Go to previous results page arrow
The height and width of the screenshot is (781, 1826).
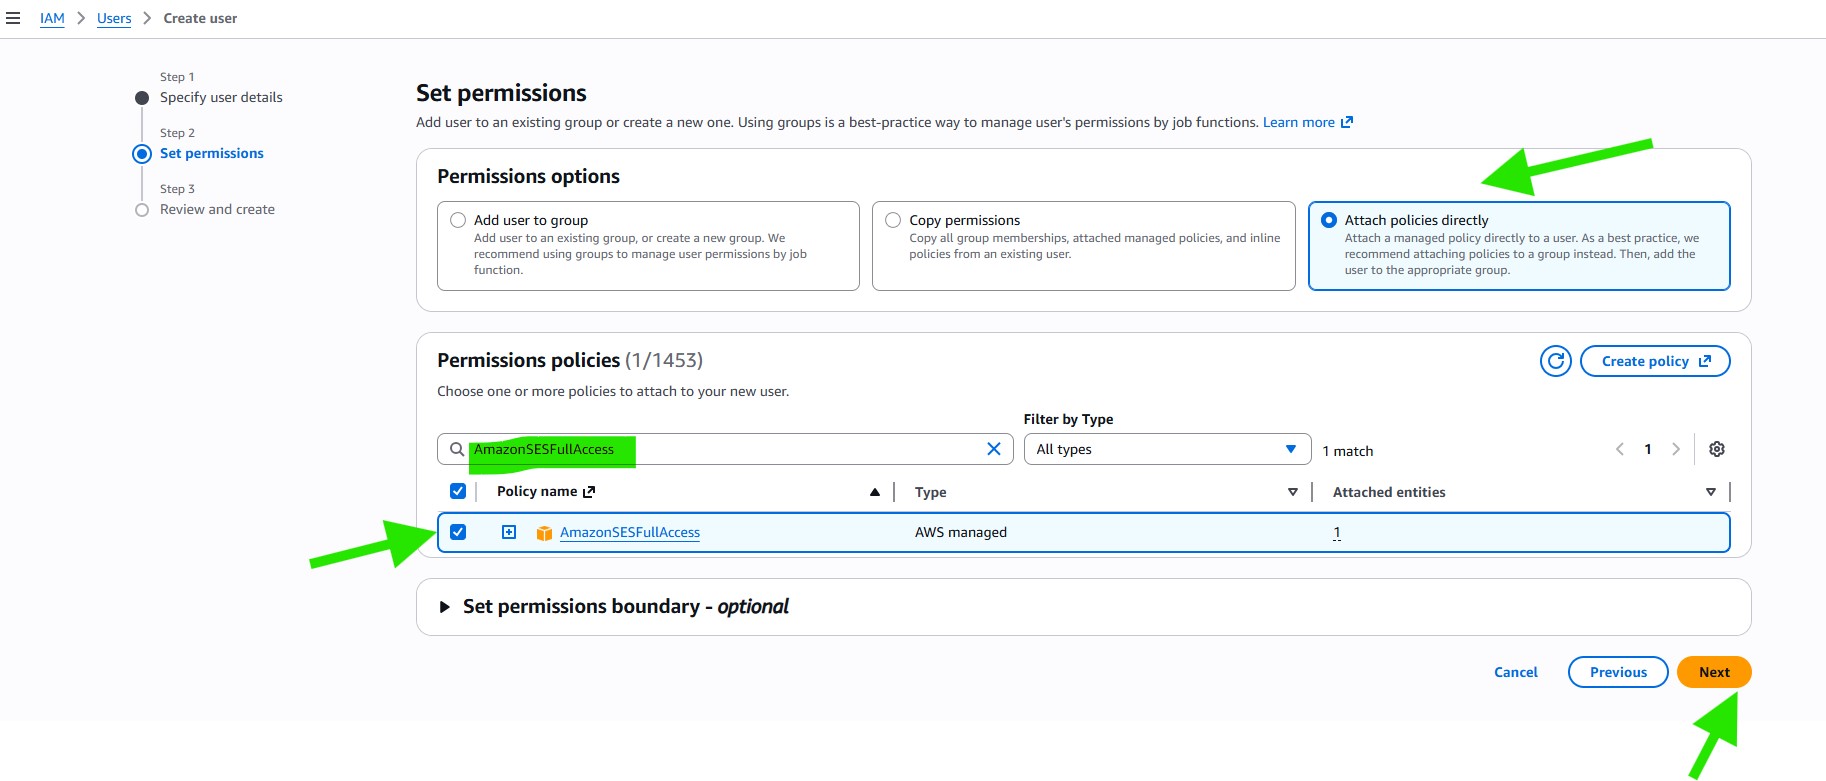point(1619,449)
